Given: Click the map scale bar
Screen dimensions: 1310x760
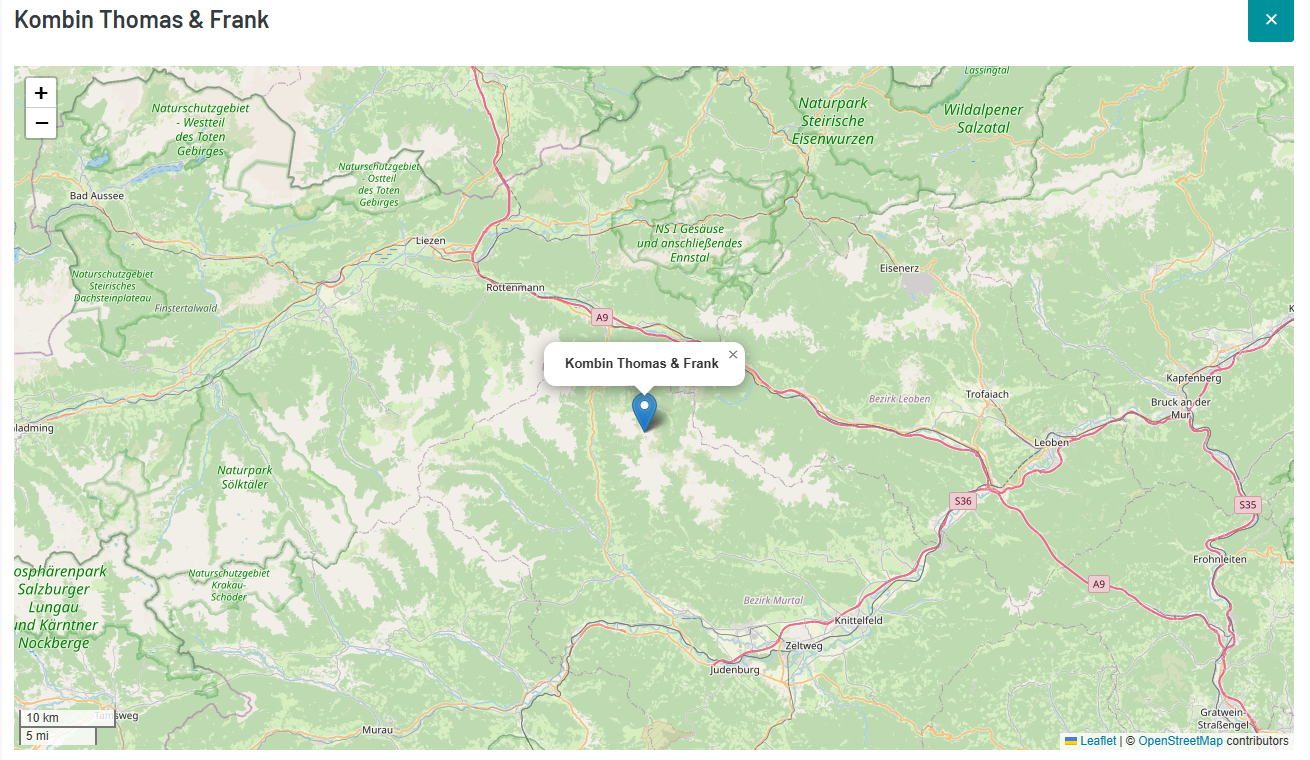Looking at the screenshot, I should (x=58, y=727).
